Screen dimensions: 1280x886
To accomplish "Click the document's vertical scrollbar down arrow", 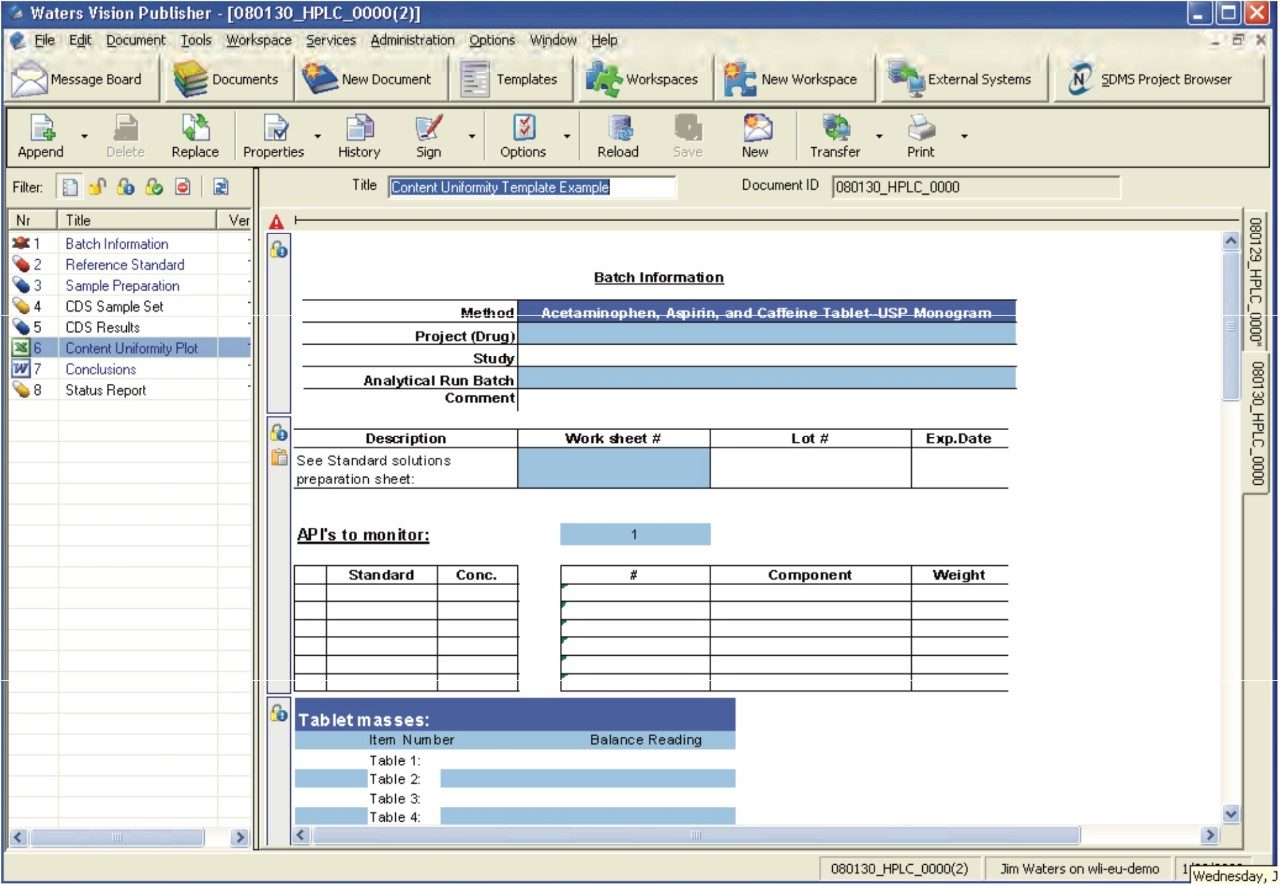I will (x=1231, y=815).
